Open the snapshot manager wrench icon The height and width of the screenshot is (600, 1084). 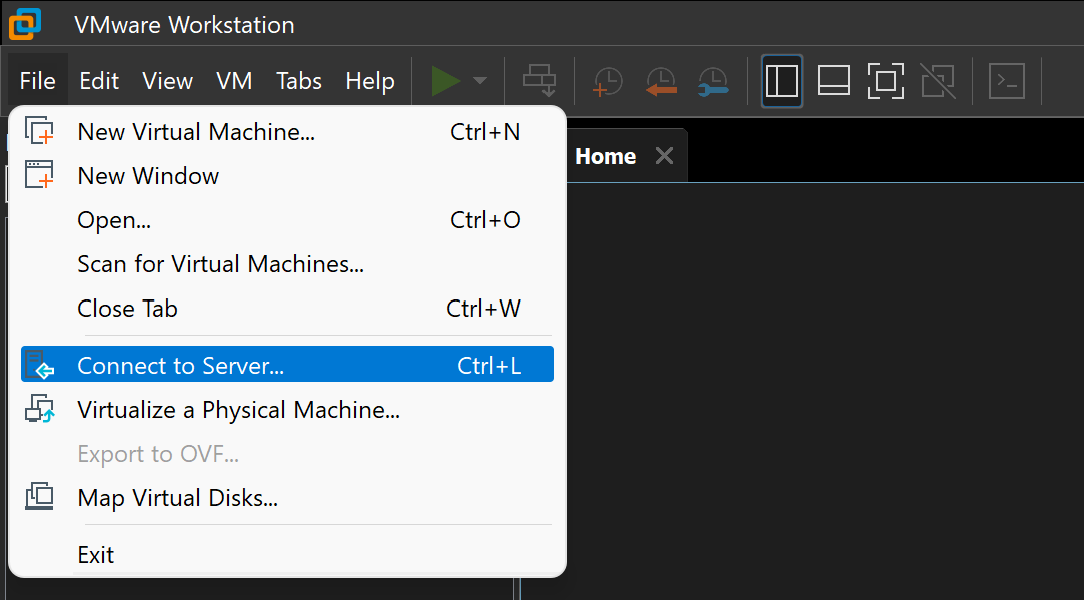tap(713, 81)
